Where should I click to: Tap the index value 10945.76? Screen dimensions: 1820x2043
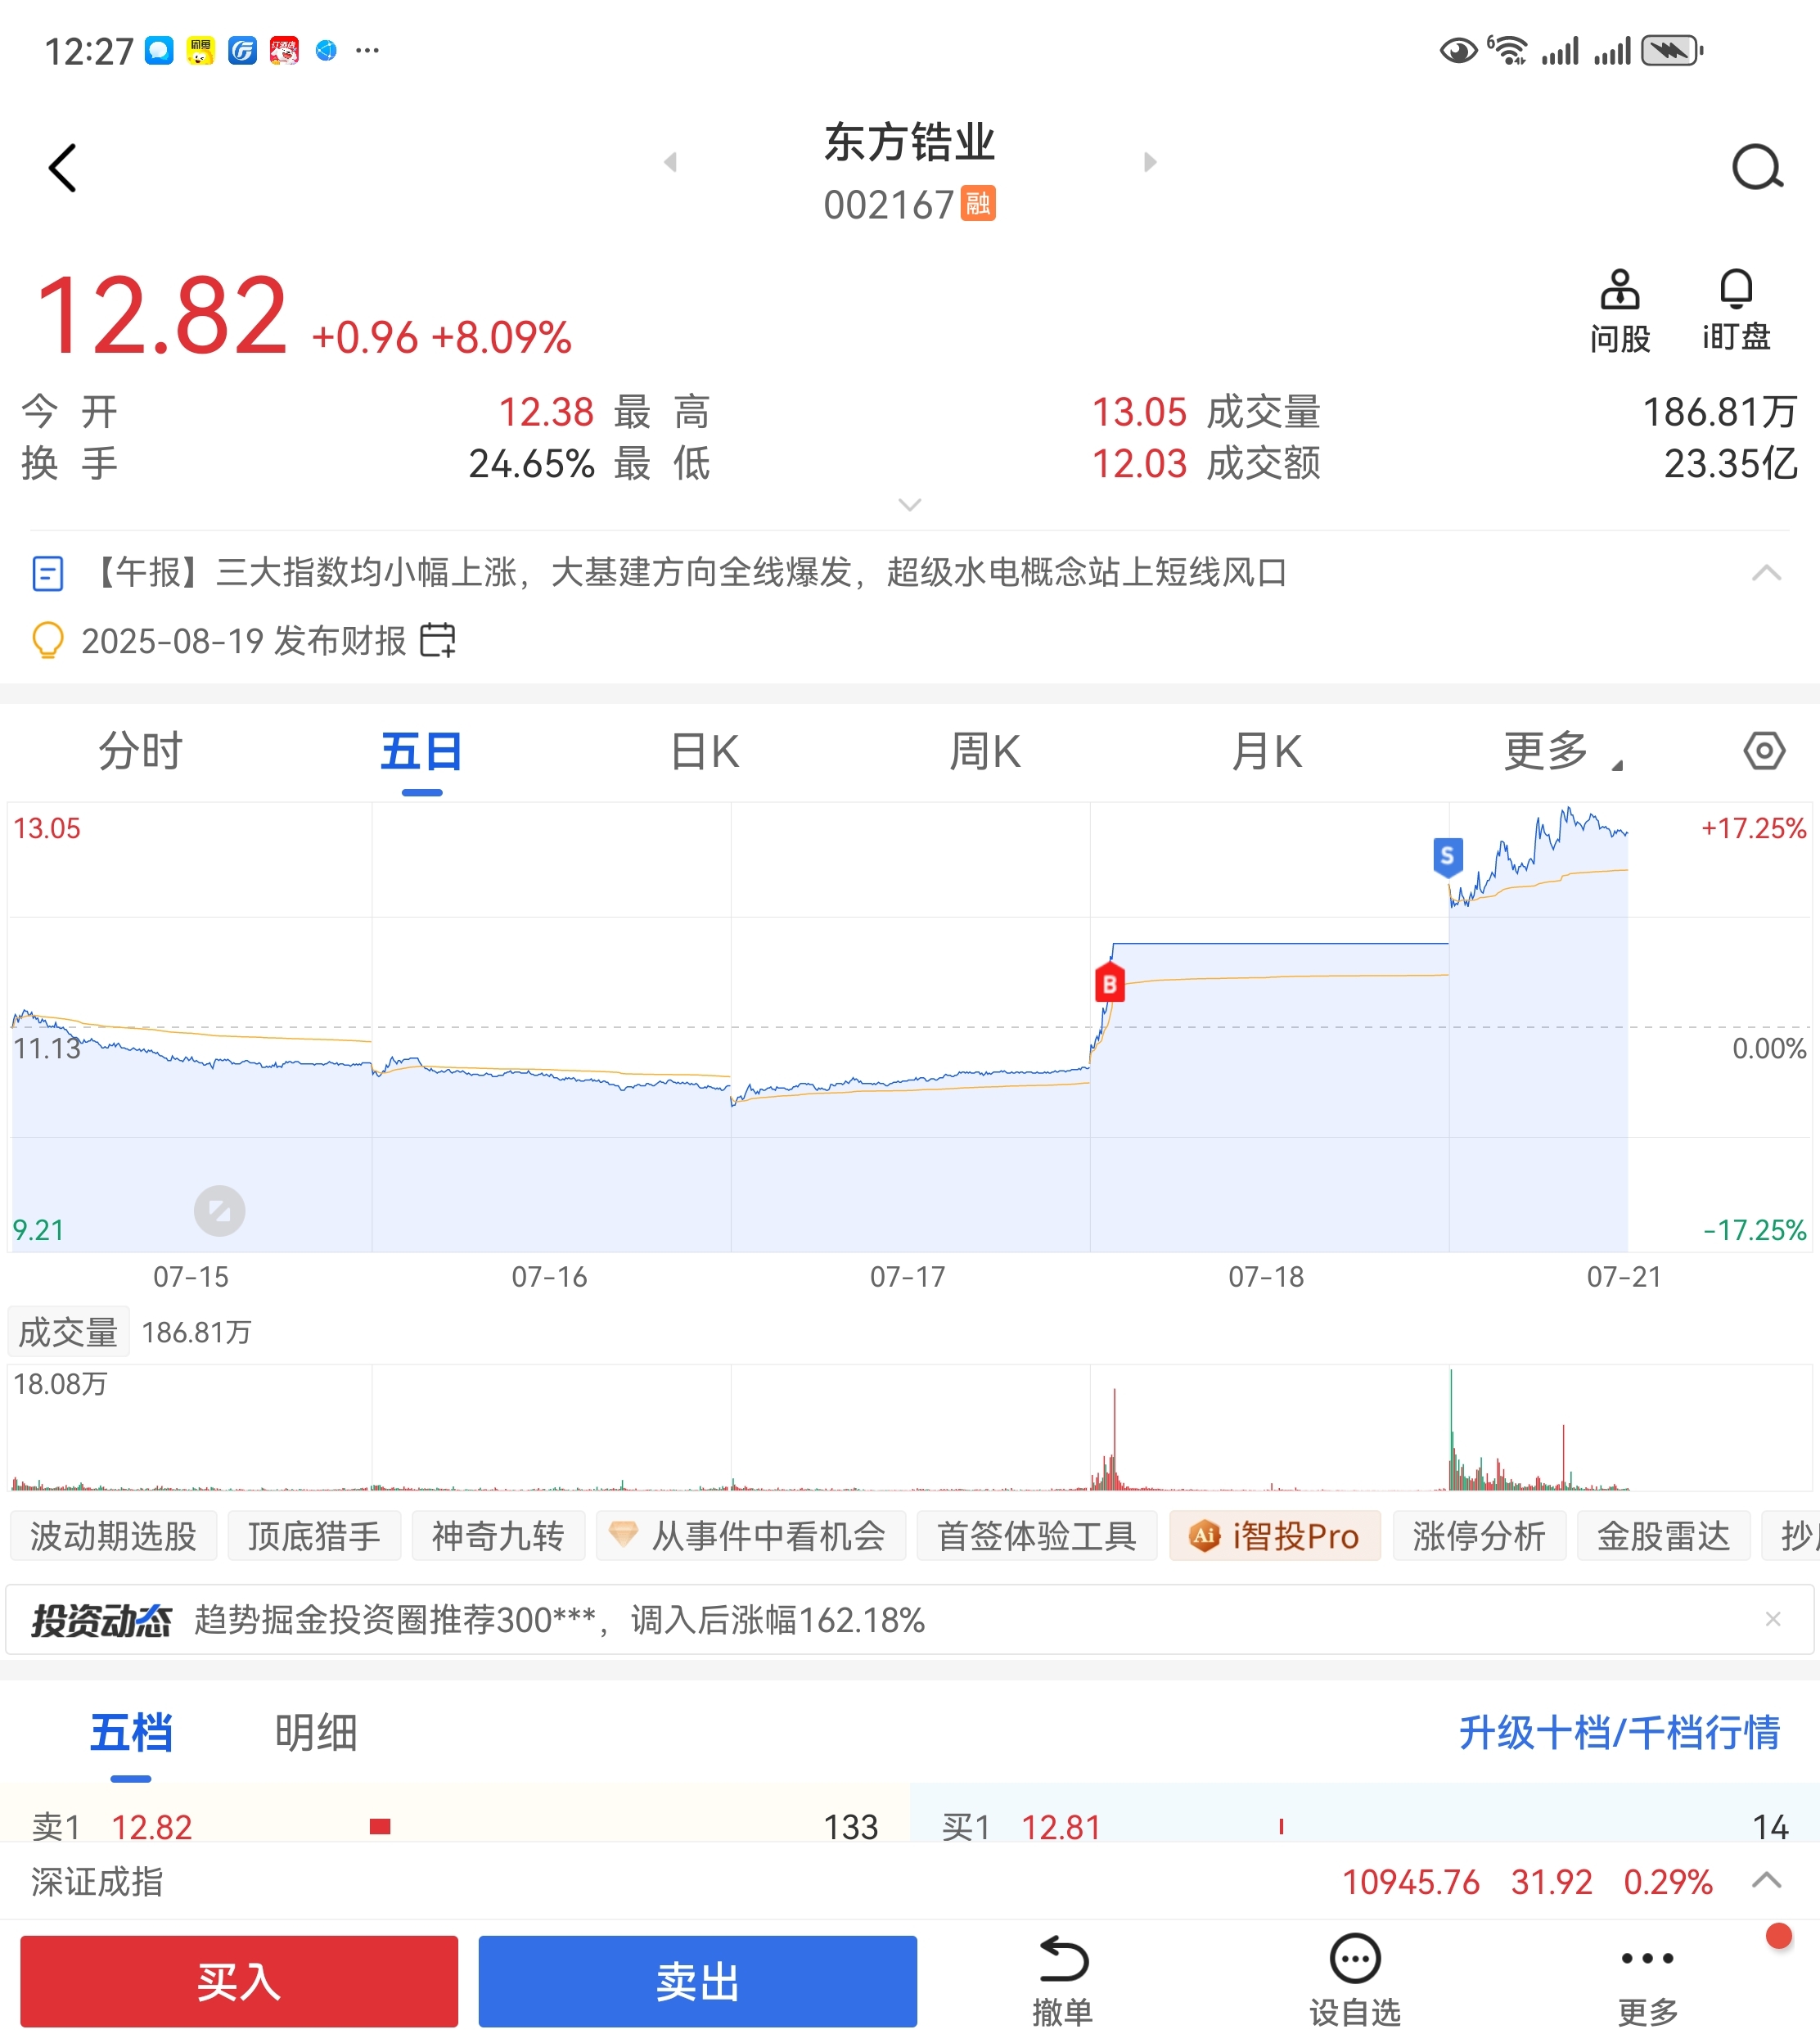[1411, 1882]
